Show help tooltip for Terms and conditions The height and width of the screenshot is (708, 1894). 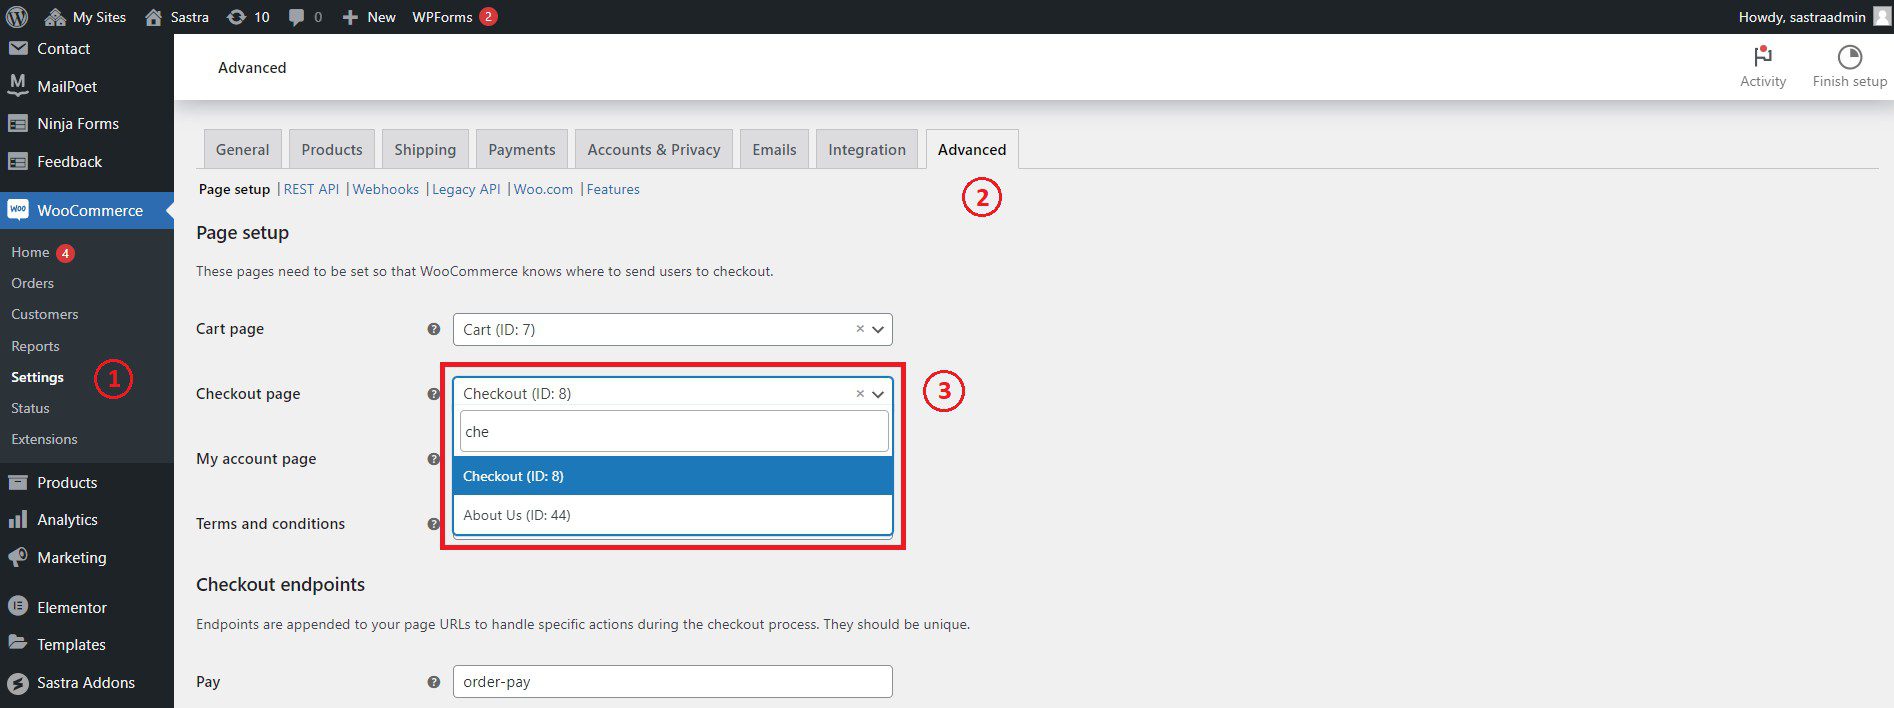coord(434,524)
